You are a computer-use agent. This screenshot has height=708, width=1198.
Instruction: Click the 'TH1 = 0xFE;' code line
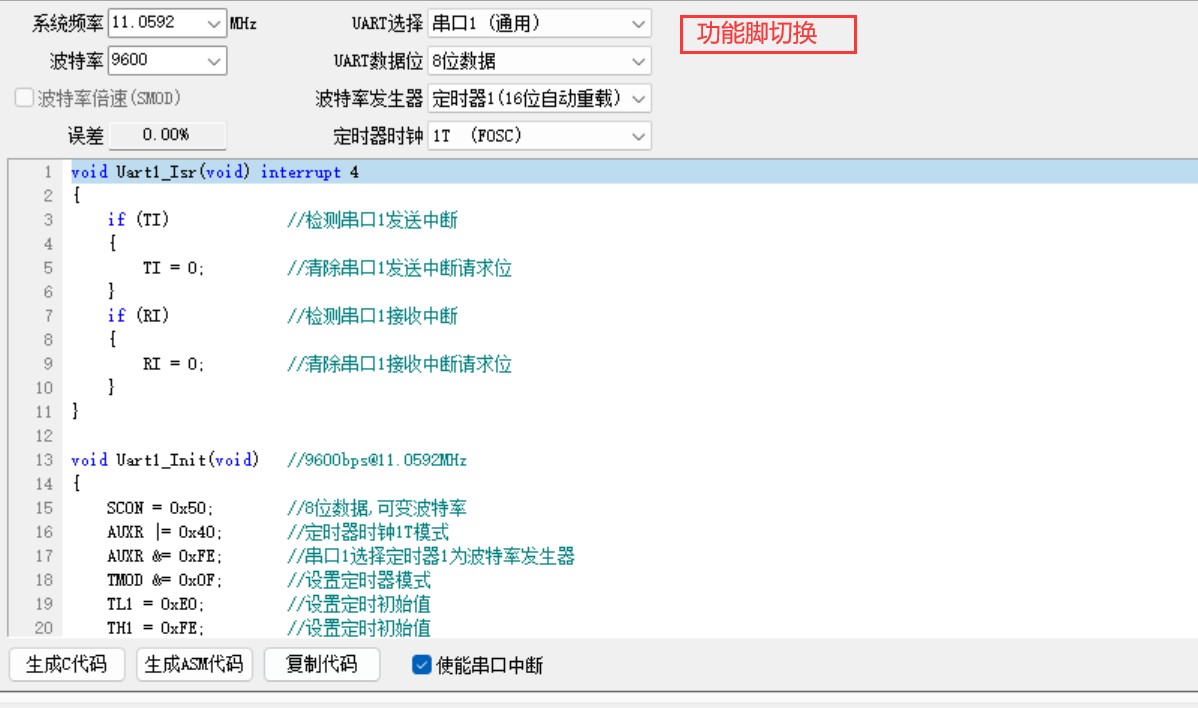156,628
